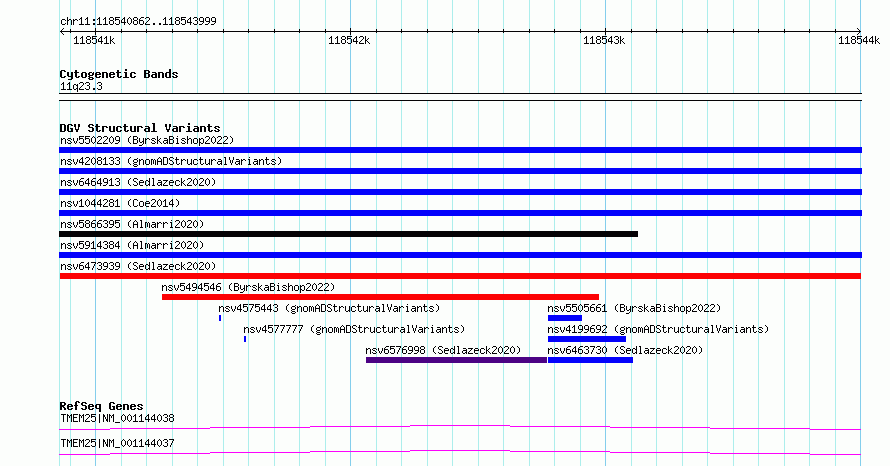
Task: Open nsv5914384 (Almarri2020) label
Action: click(x=132, y=245)
